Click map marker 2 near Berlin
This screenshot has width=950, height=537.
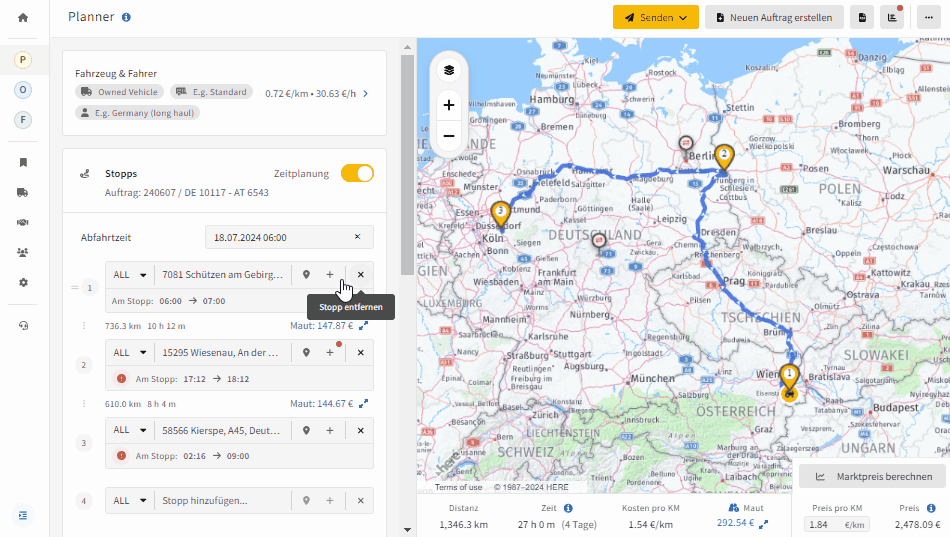(723, 157)
